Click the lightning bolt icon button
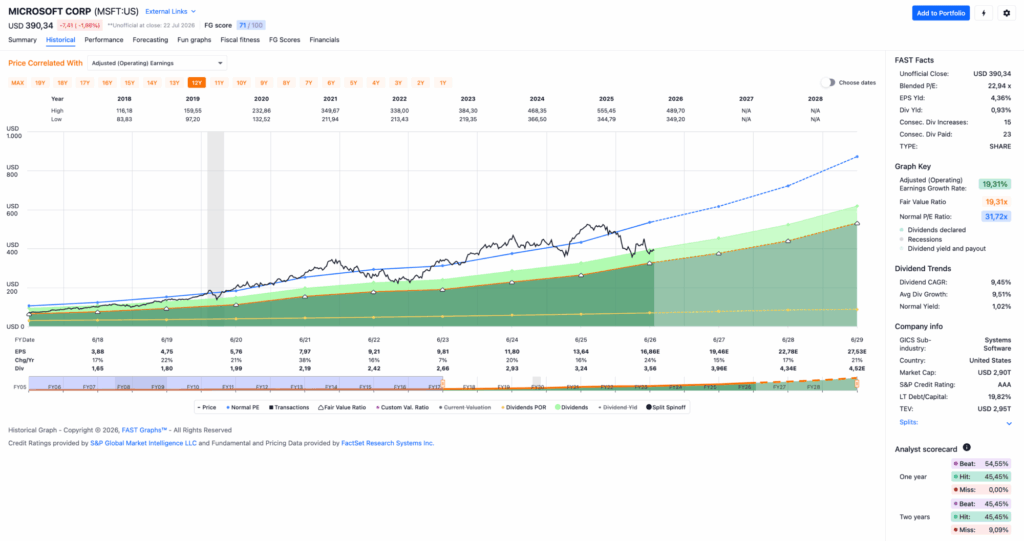This screenshot has width=1024, height=541. [984, 13]
